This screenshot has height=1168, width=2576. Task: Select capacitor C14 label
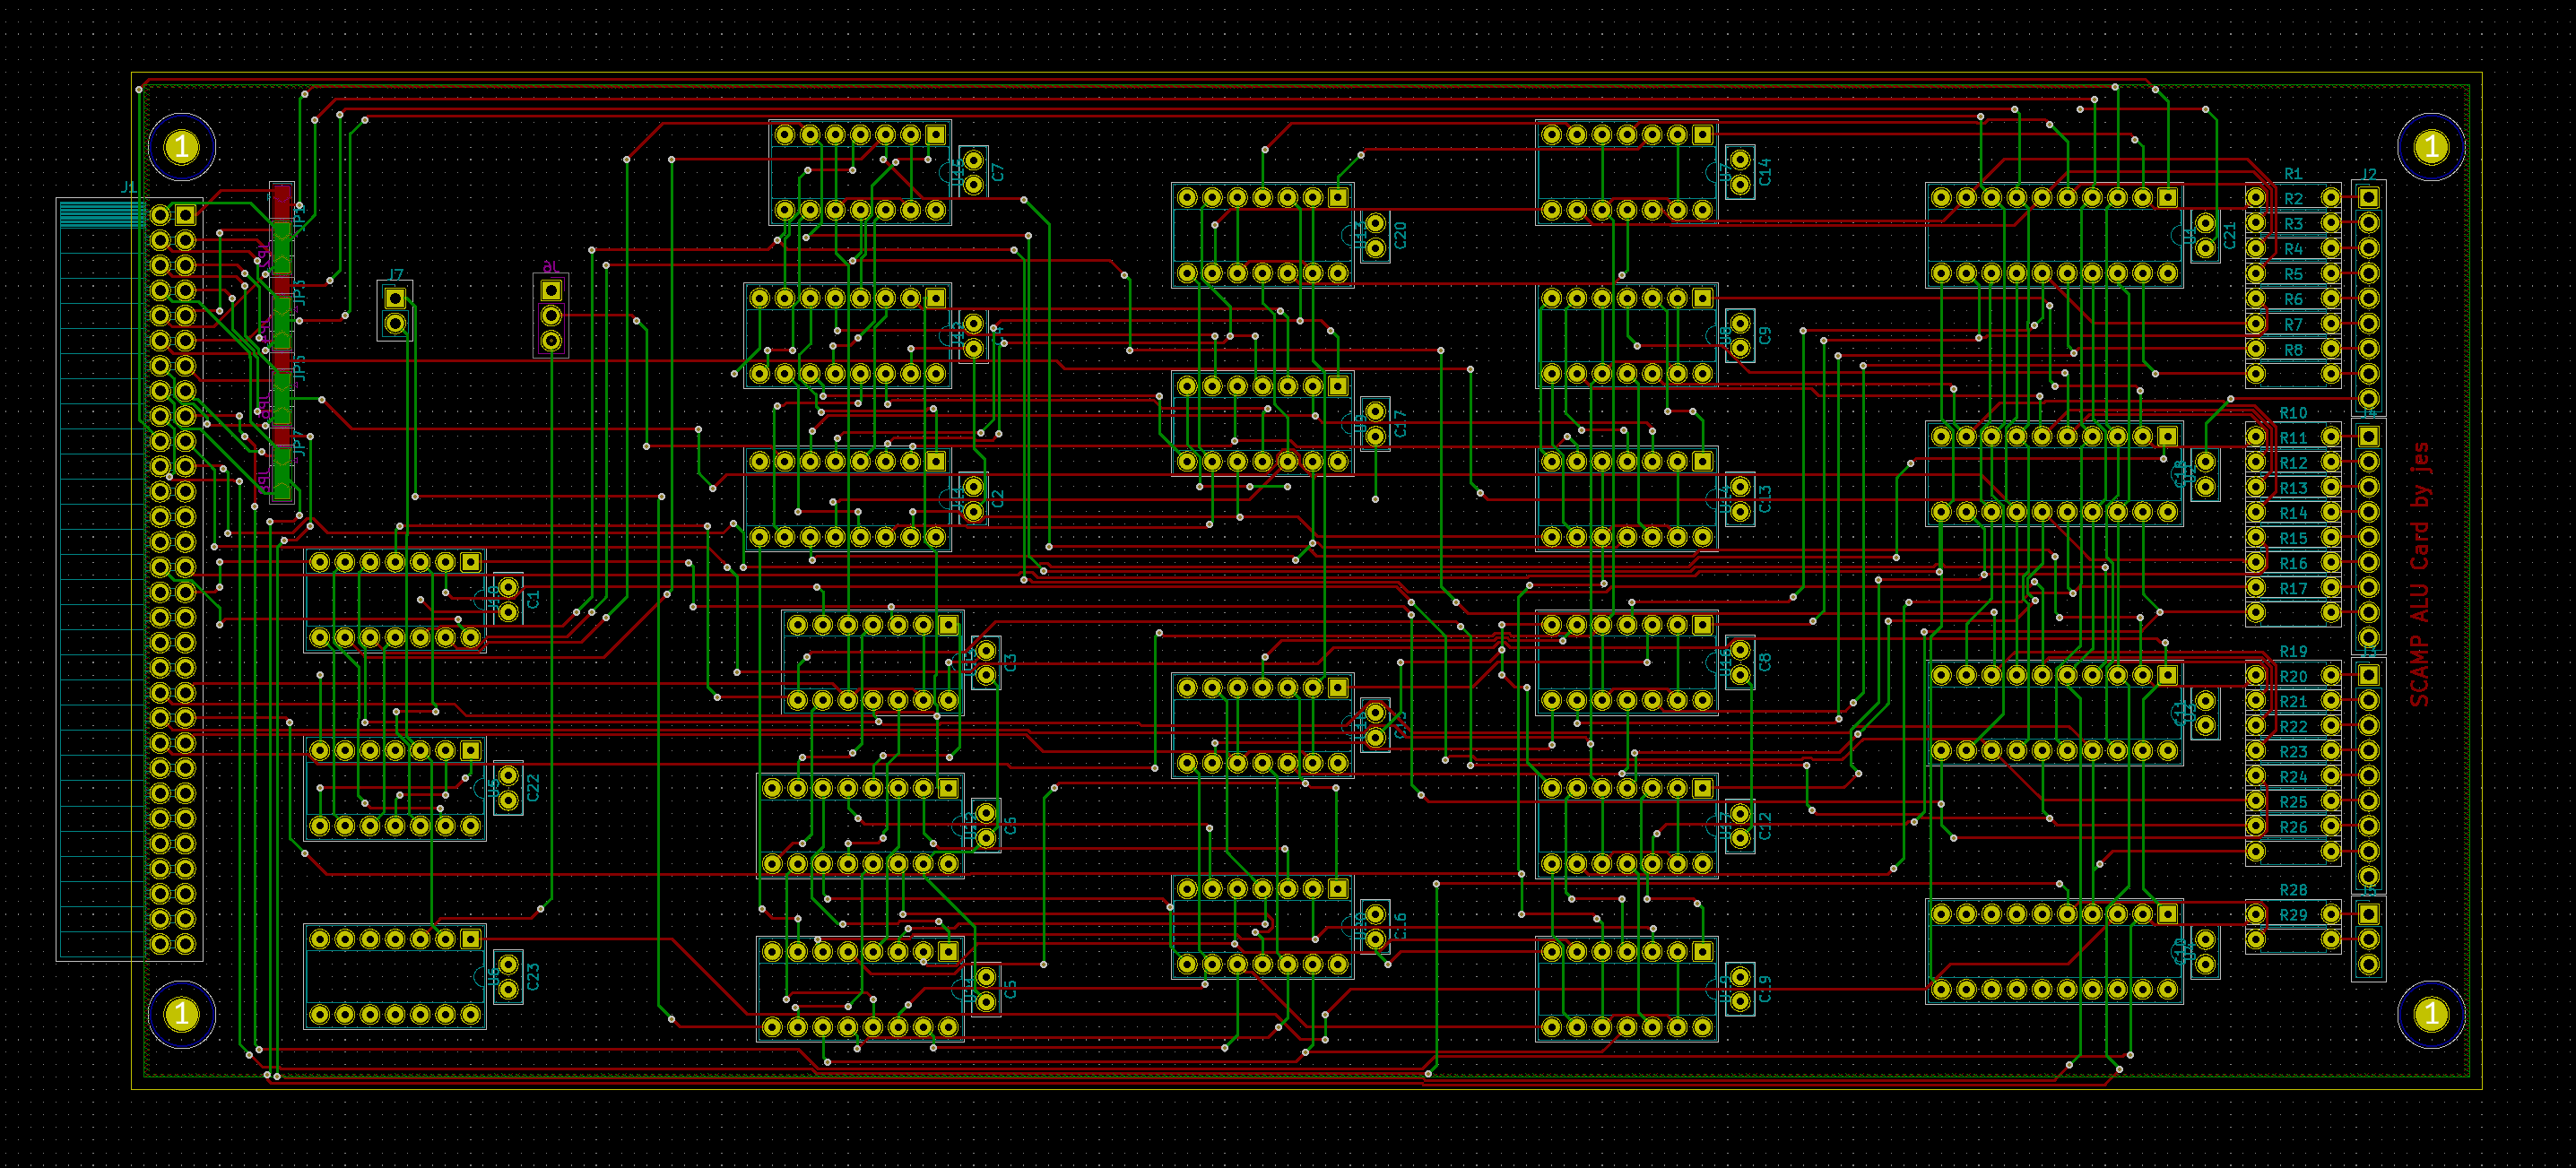click(1765, 172)
